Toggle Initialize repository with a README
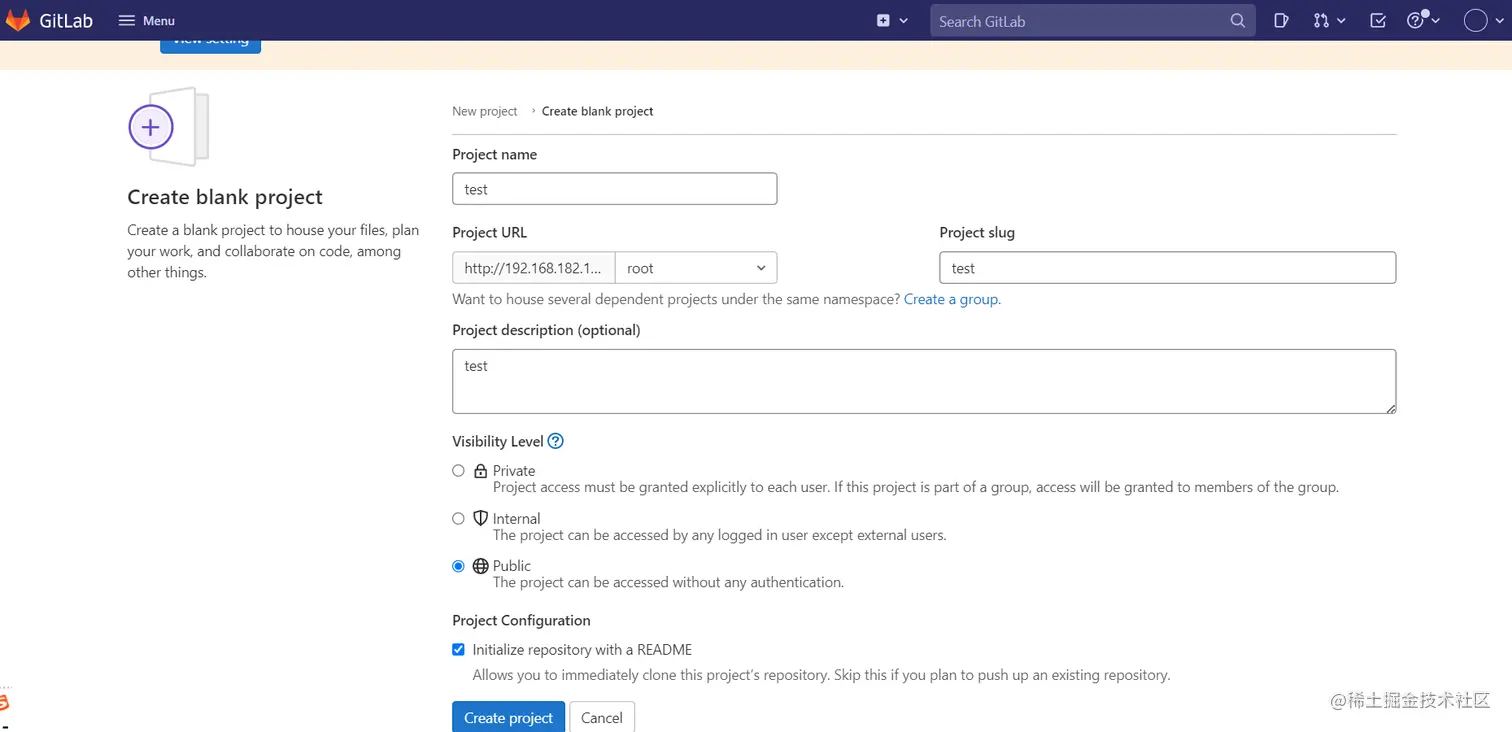Screen dimensions: 1512x732 click(x=458, y=649)
